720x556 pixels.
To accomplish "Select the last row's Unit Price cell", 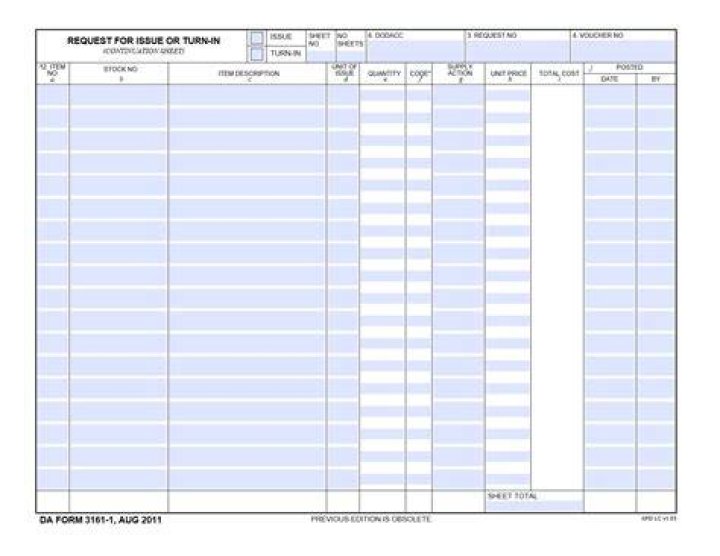I will coord(508,479).
